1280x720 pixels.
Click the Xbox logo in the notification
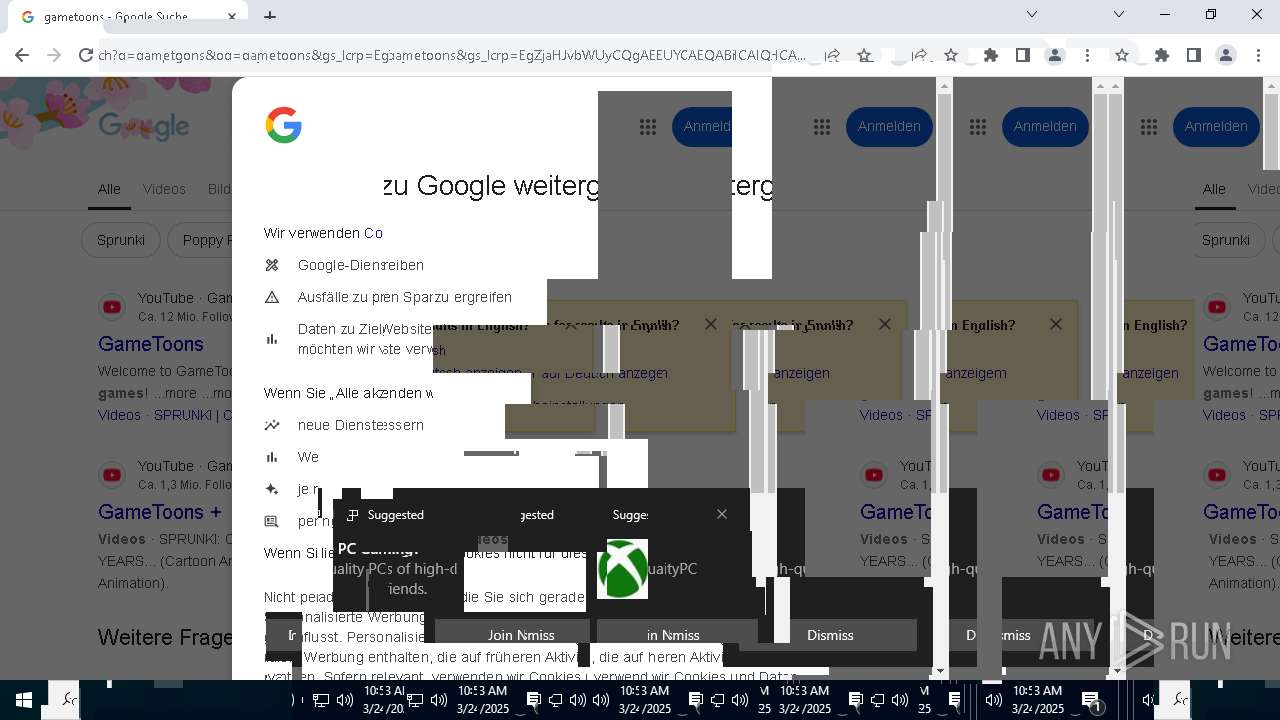pos(622,569)
